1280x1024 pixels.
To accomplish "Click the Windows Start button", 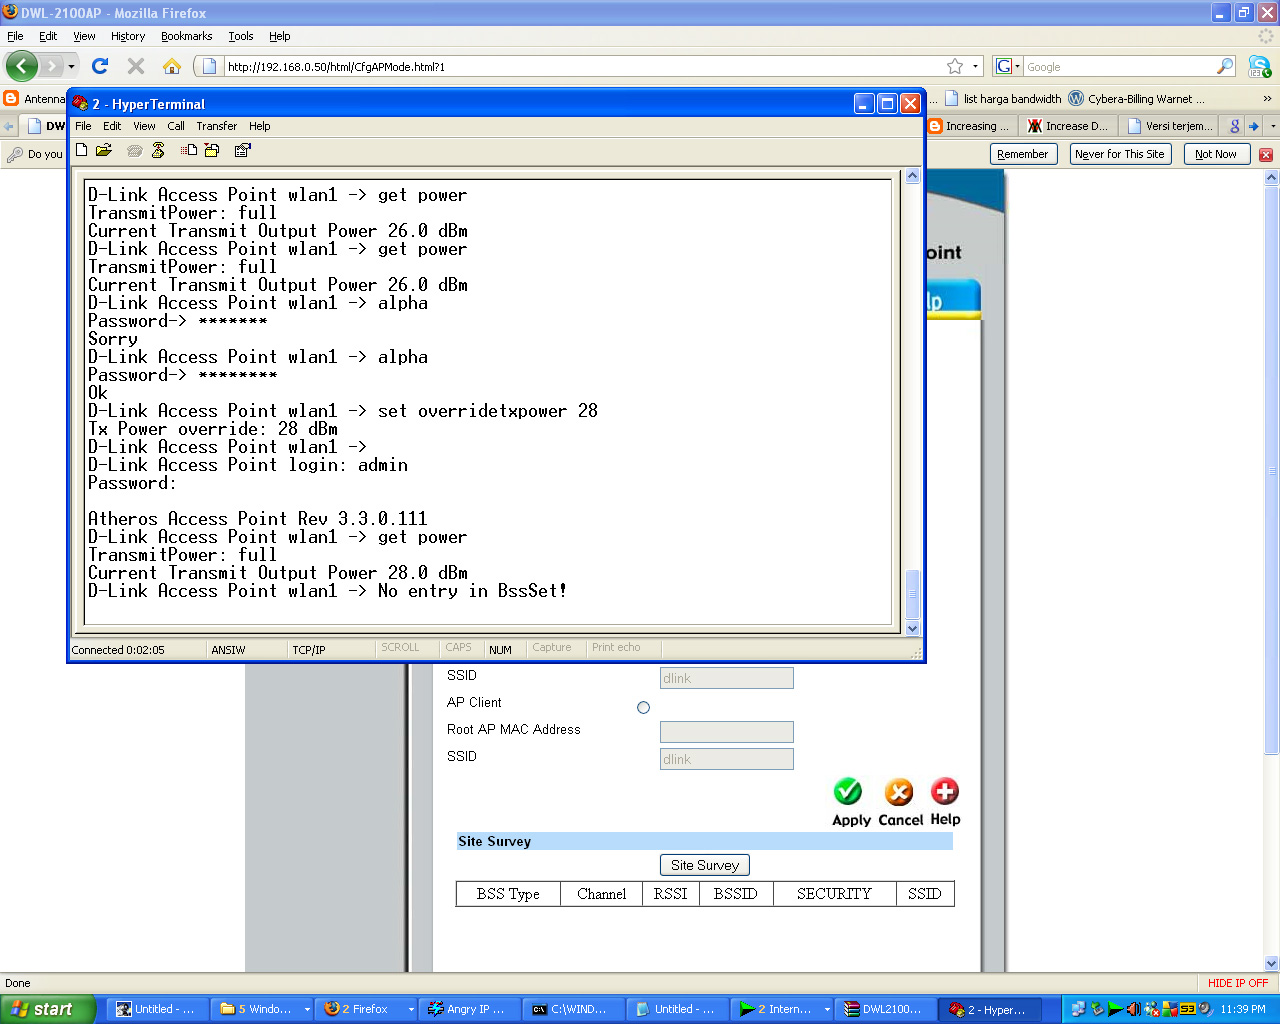I will (x=48, y=1009).
